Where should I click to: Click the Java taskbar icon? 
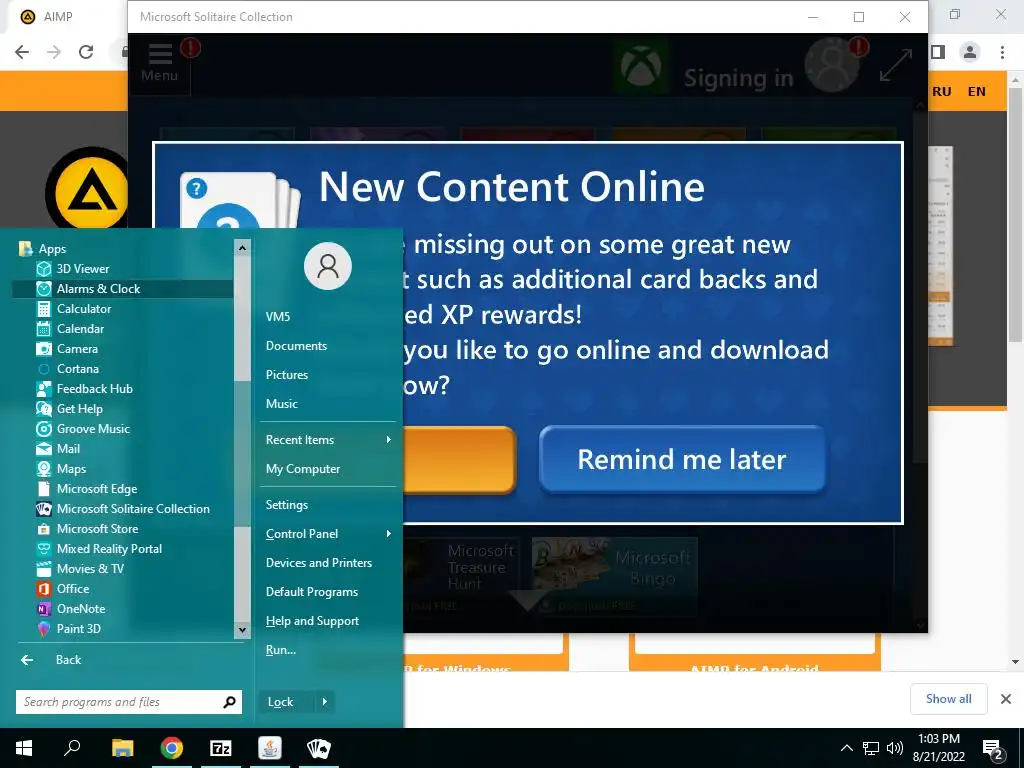pos(270,748)
